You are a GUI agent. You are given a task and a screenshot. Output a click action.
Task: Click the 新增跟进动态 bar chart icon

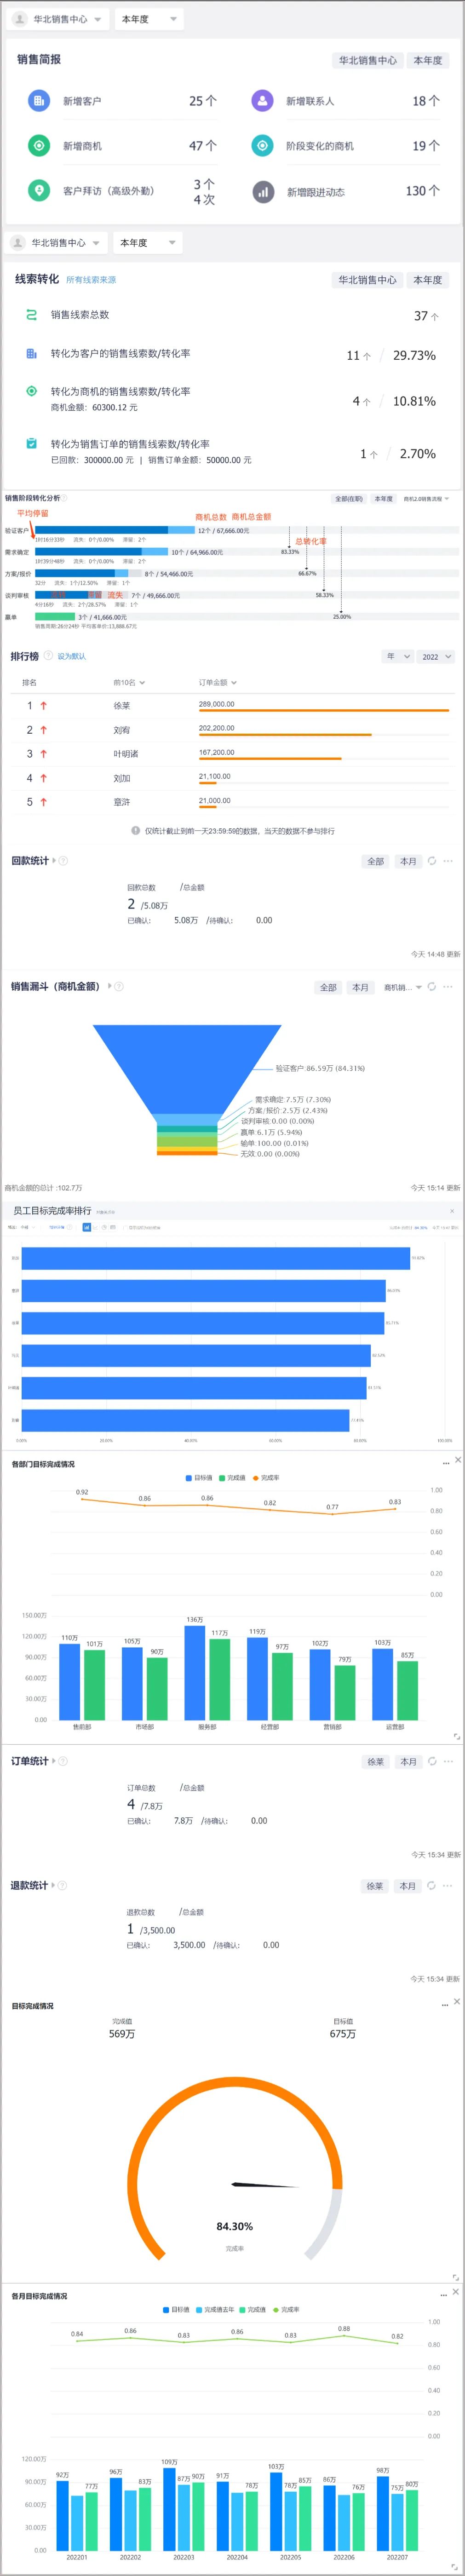coord(262,191)
